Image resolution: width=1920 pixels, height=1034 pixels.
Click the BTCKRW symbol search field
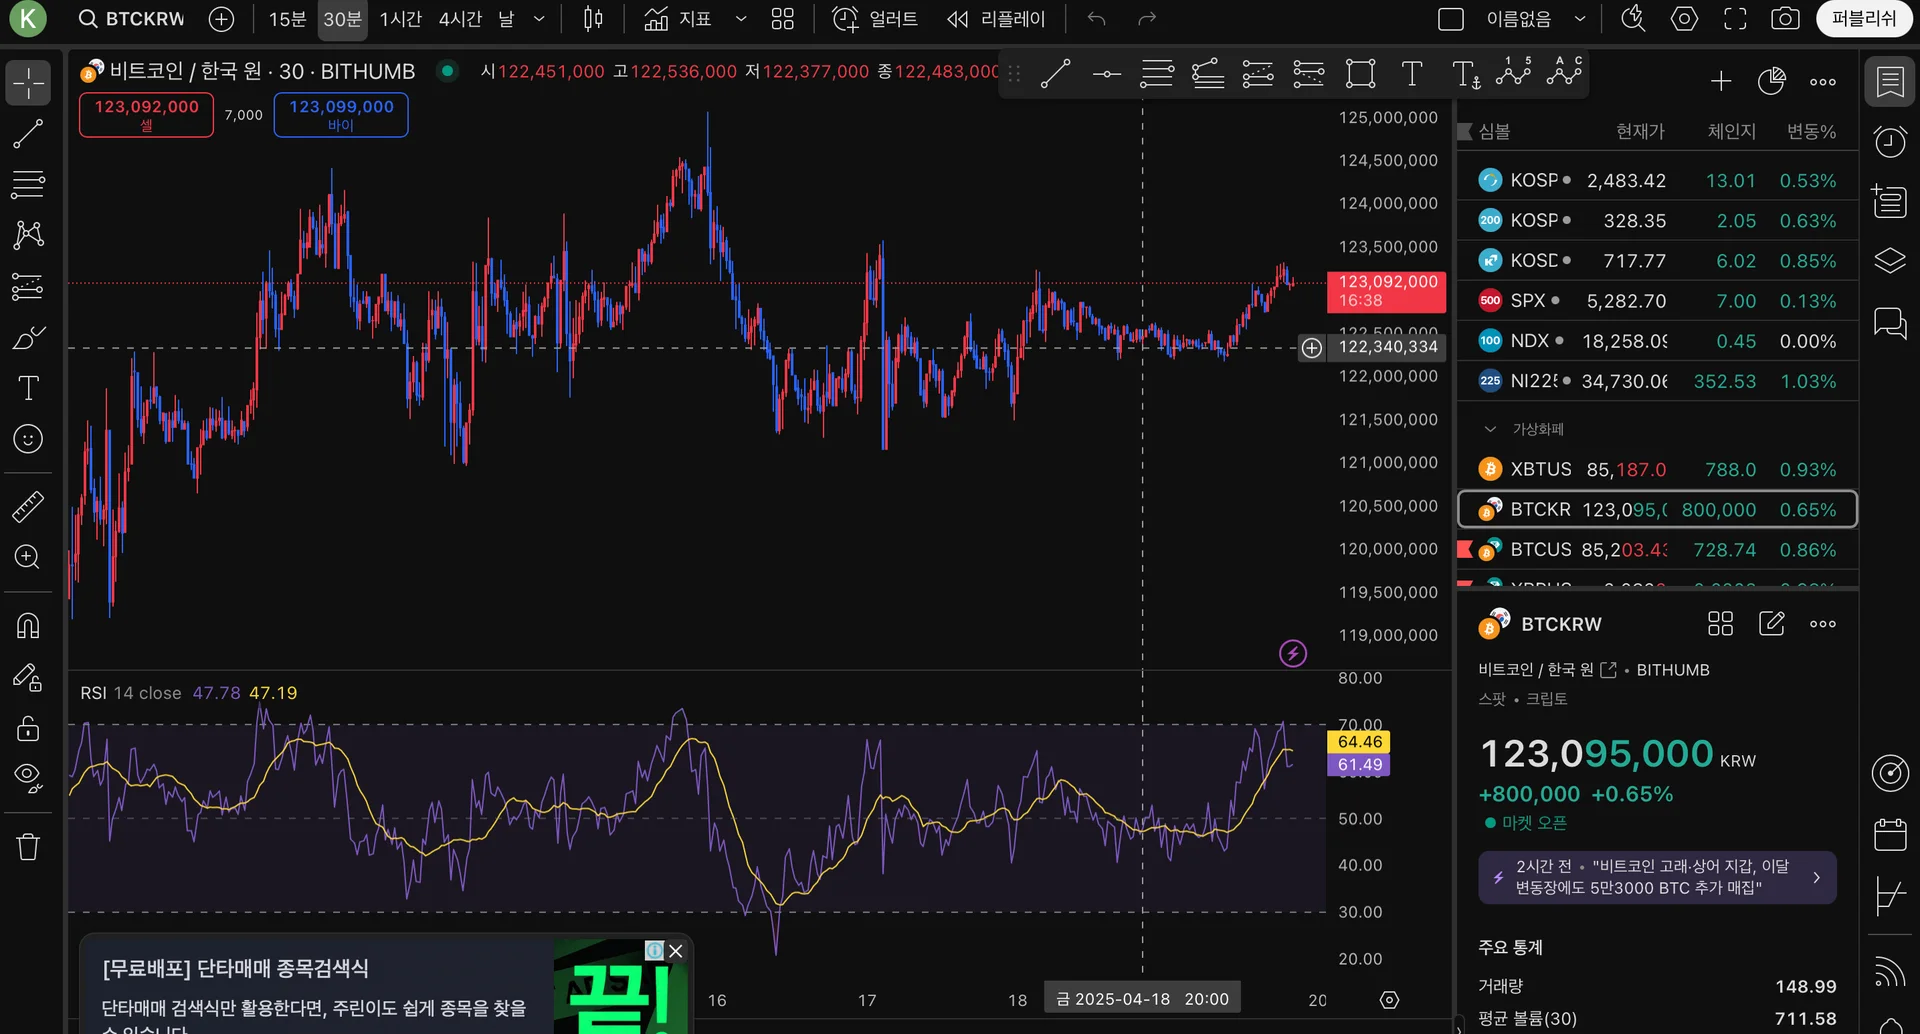point(132,19)
